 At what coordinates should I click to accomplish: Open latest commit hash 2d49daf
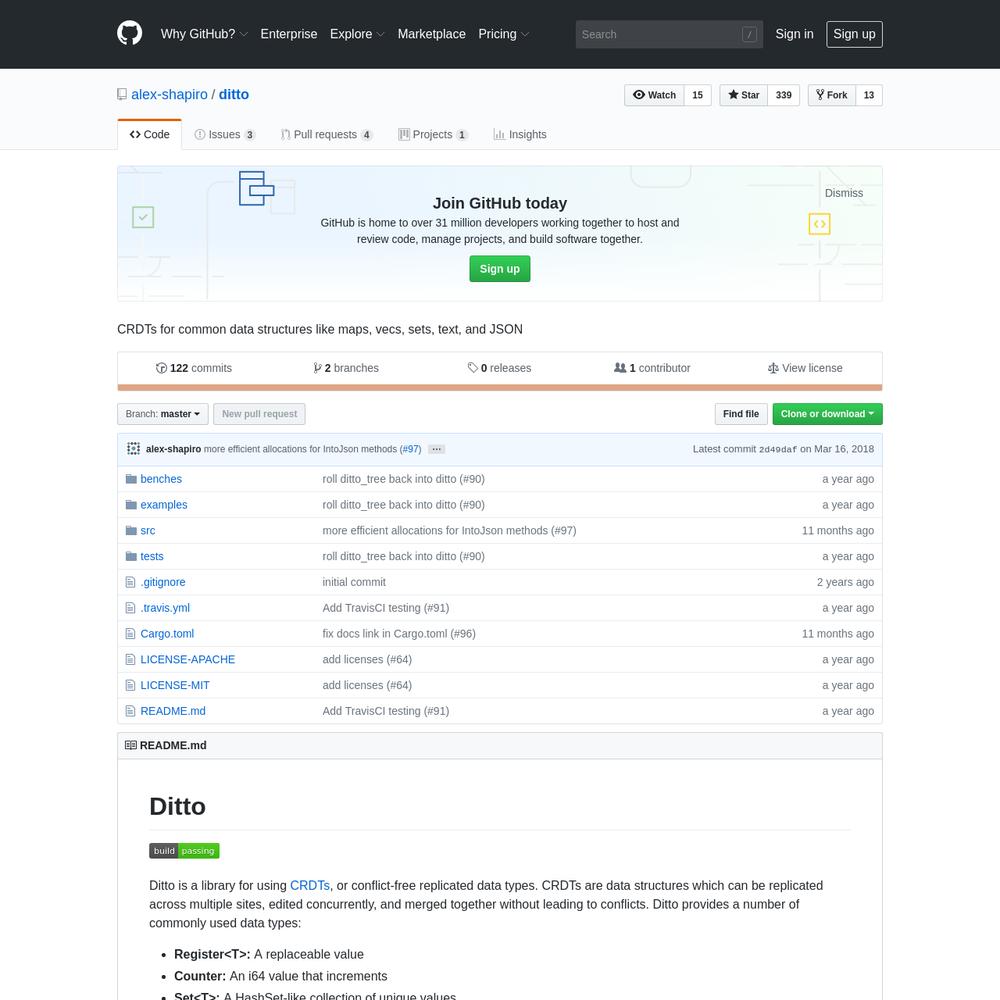click(x=777, y=450)
